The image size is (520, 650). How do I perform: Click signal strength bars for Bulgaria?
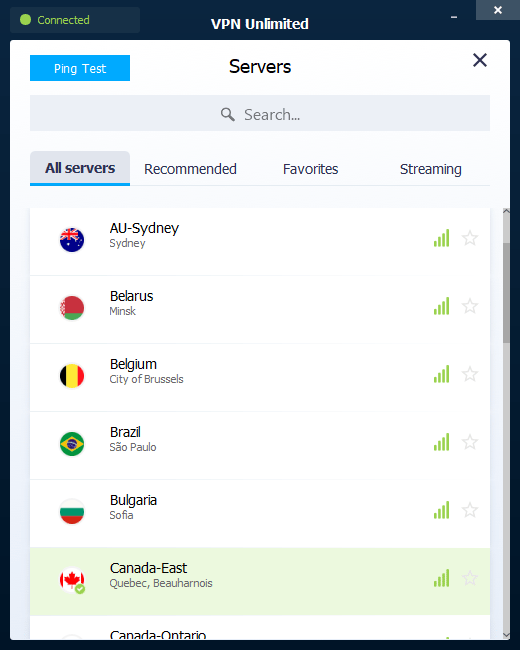442,510
